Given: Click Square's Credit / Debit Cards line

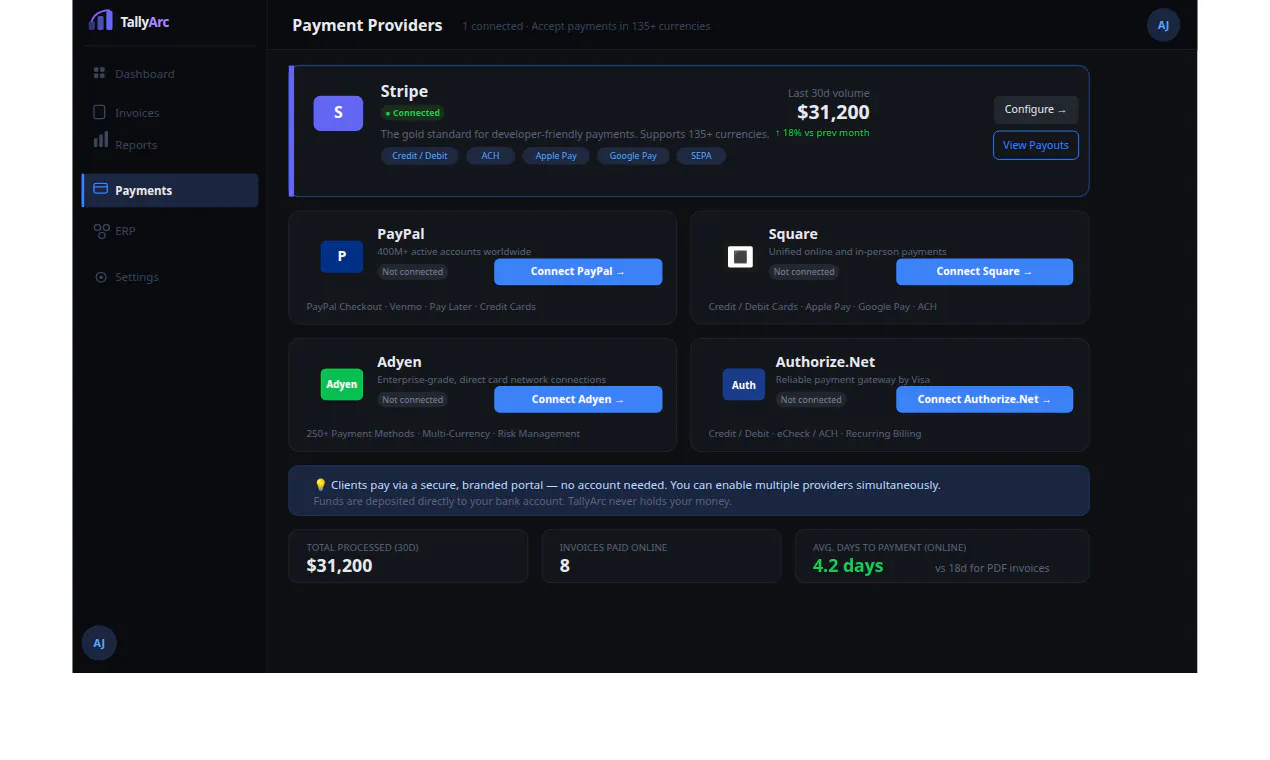Looking at the screenshot, I should (x=823, y=307).
